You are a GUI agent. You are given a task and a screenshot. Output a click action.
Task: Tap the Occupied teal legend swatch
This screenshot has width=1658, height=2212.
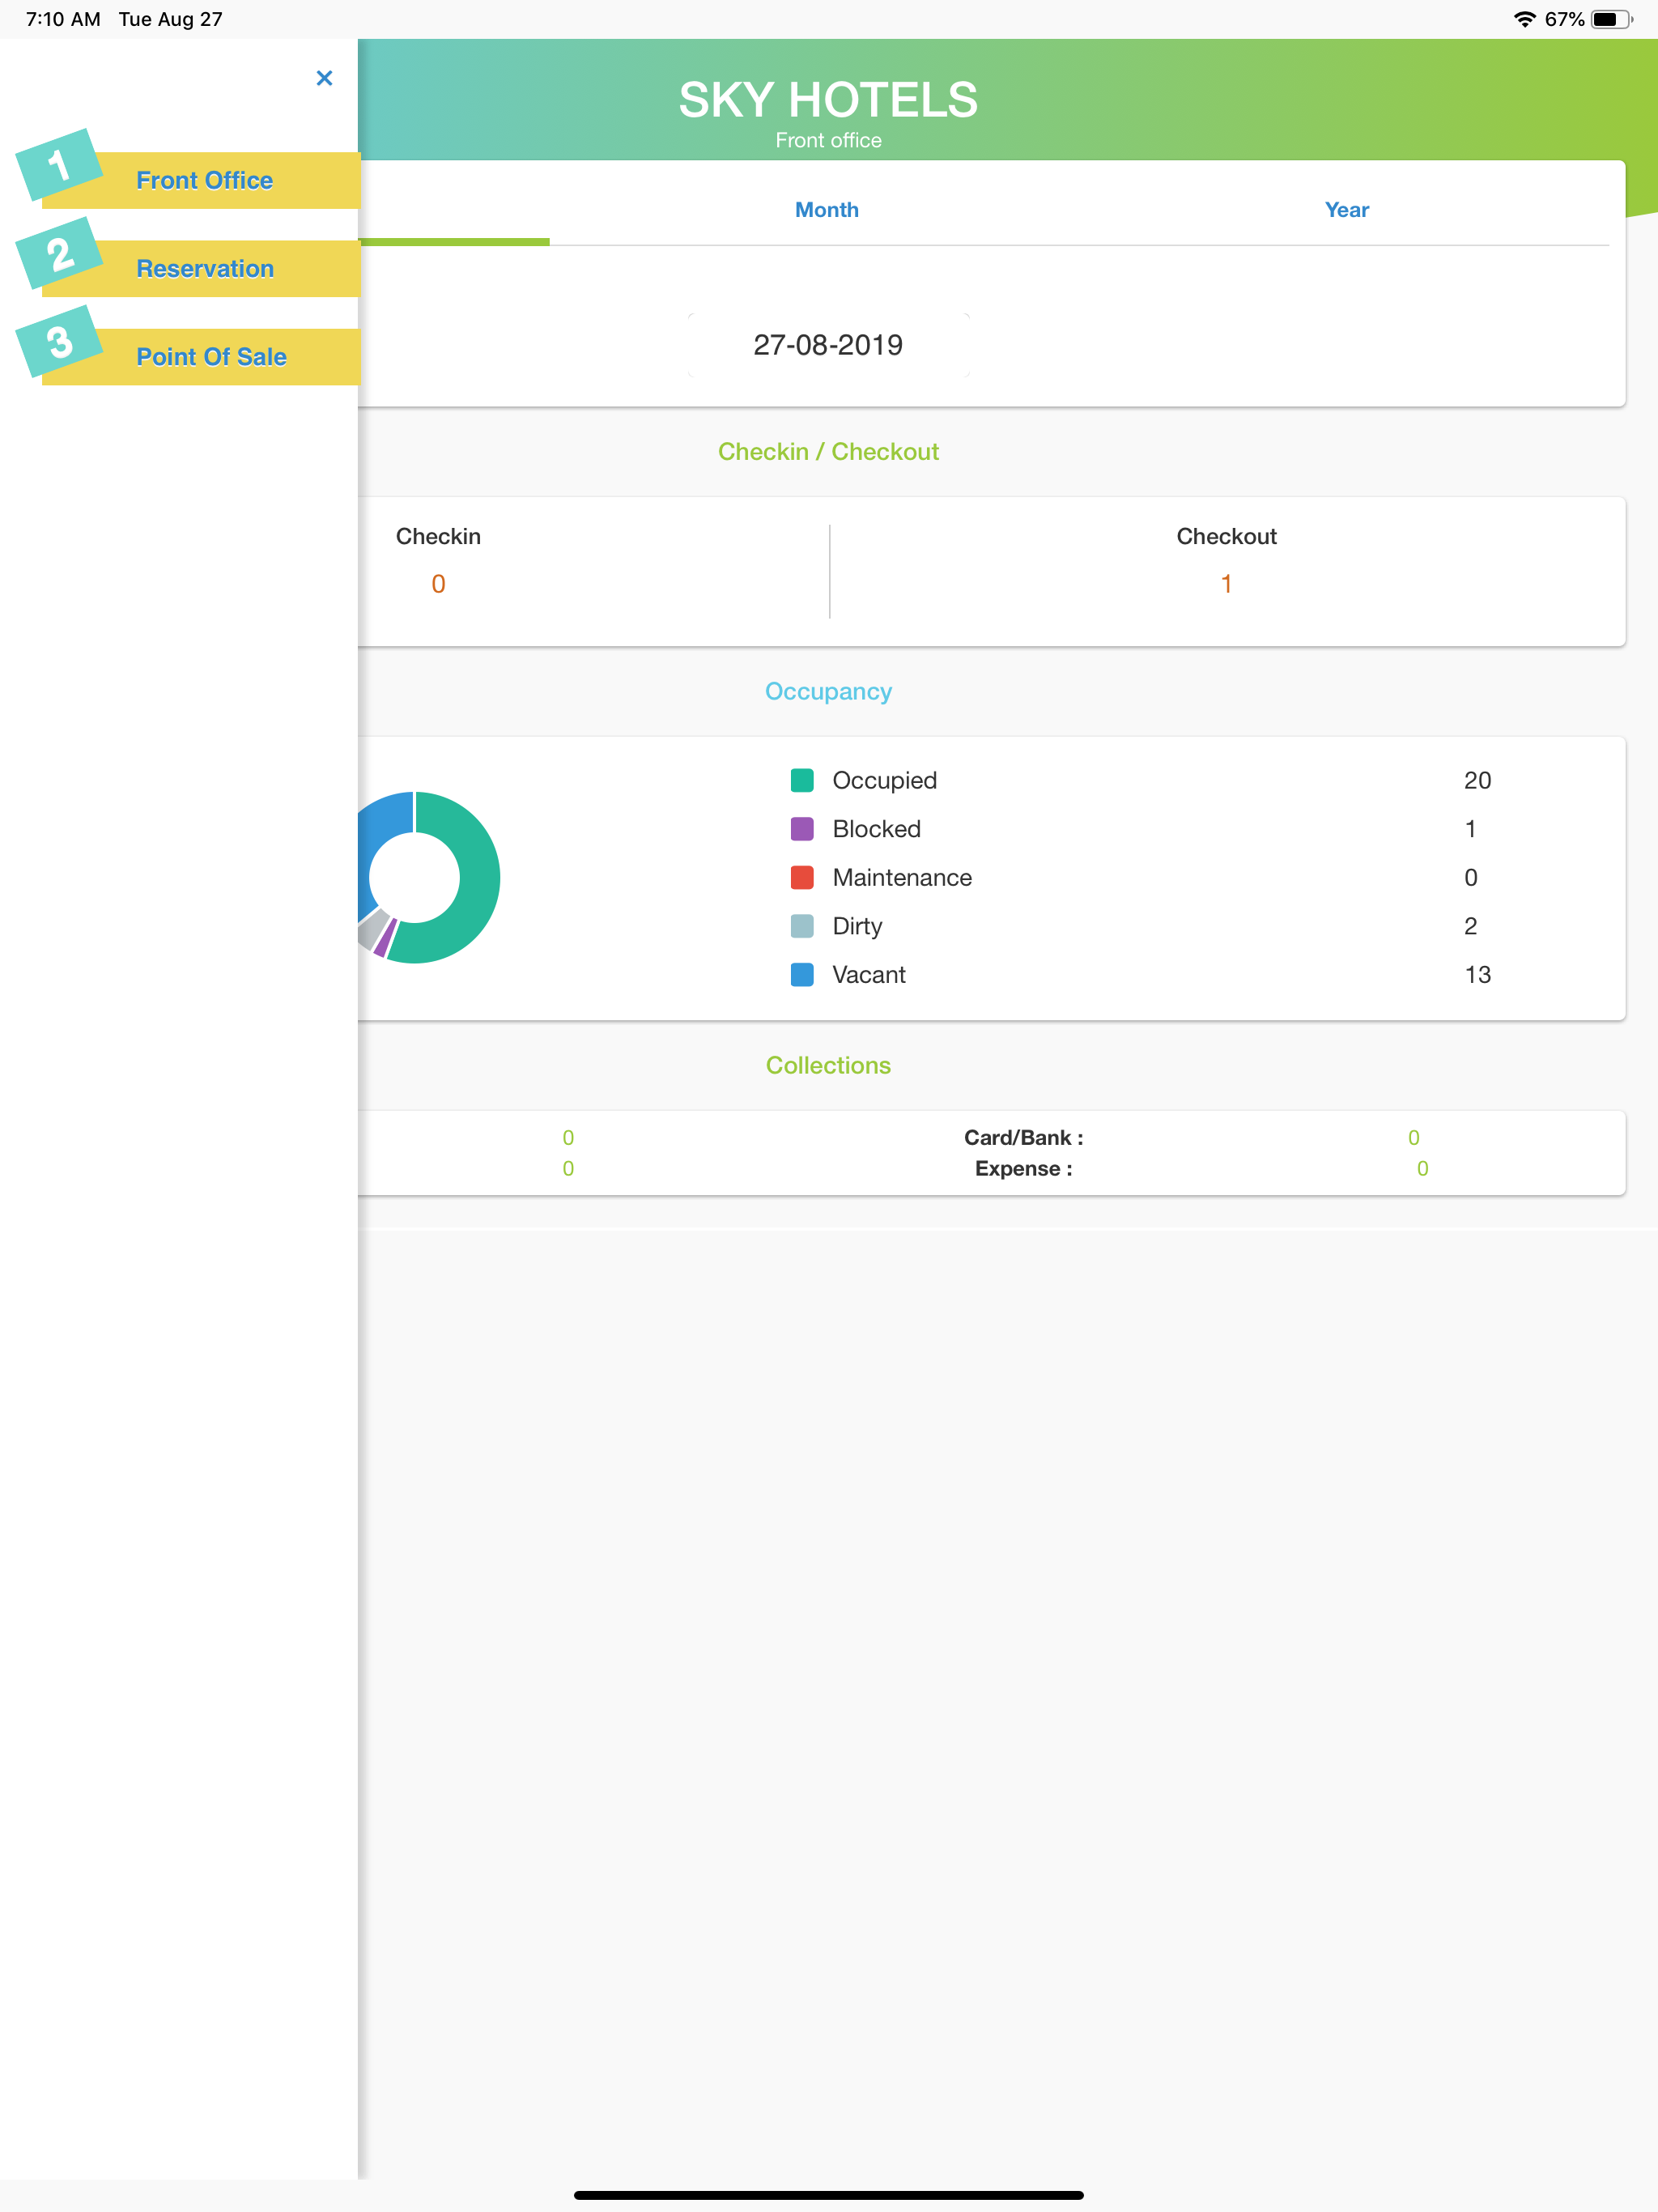[802, 780]
